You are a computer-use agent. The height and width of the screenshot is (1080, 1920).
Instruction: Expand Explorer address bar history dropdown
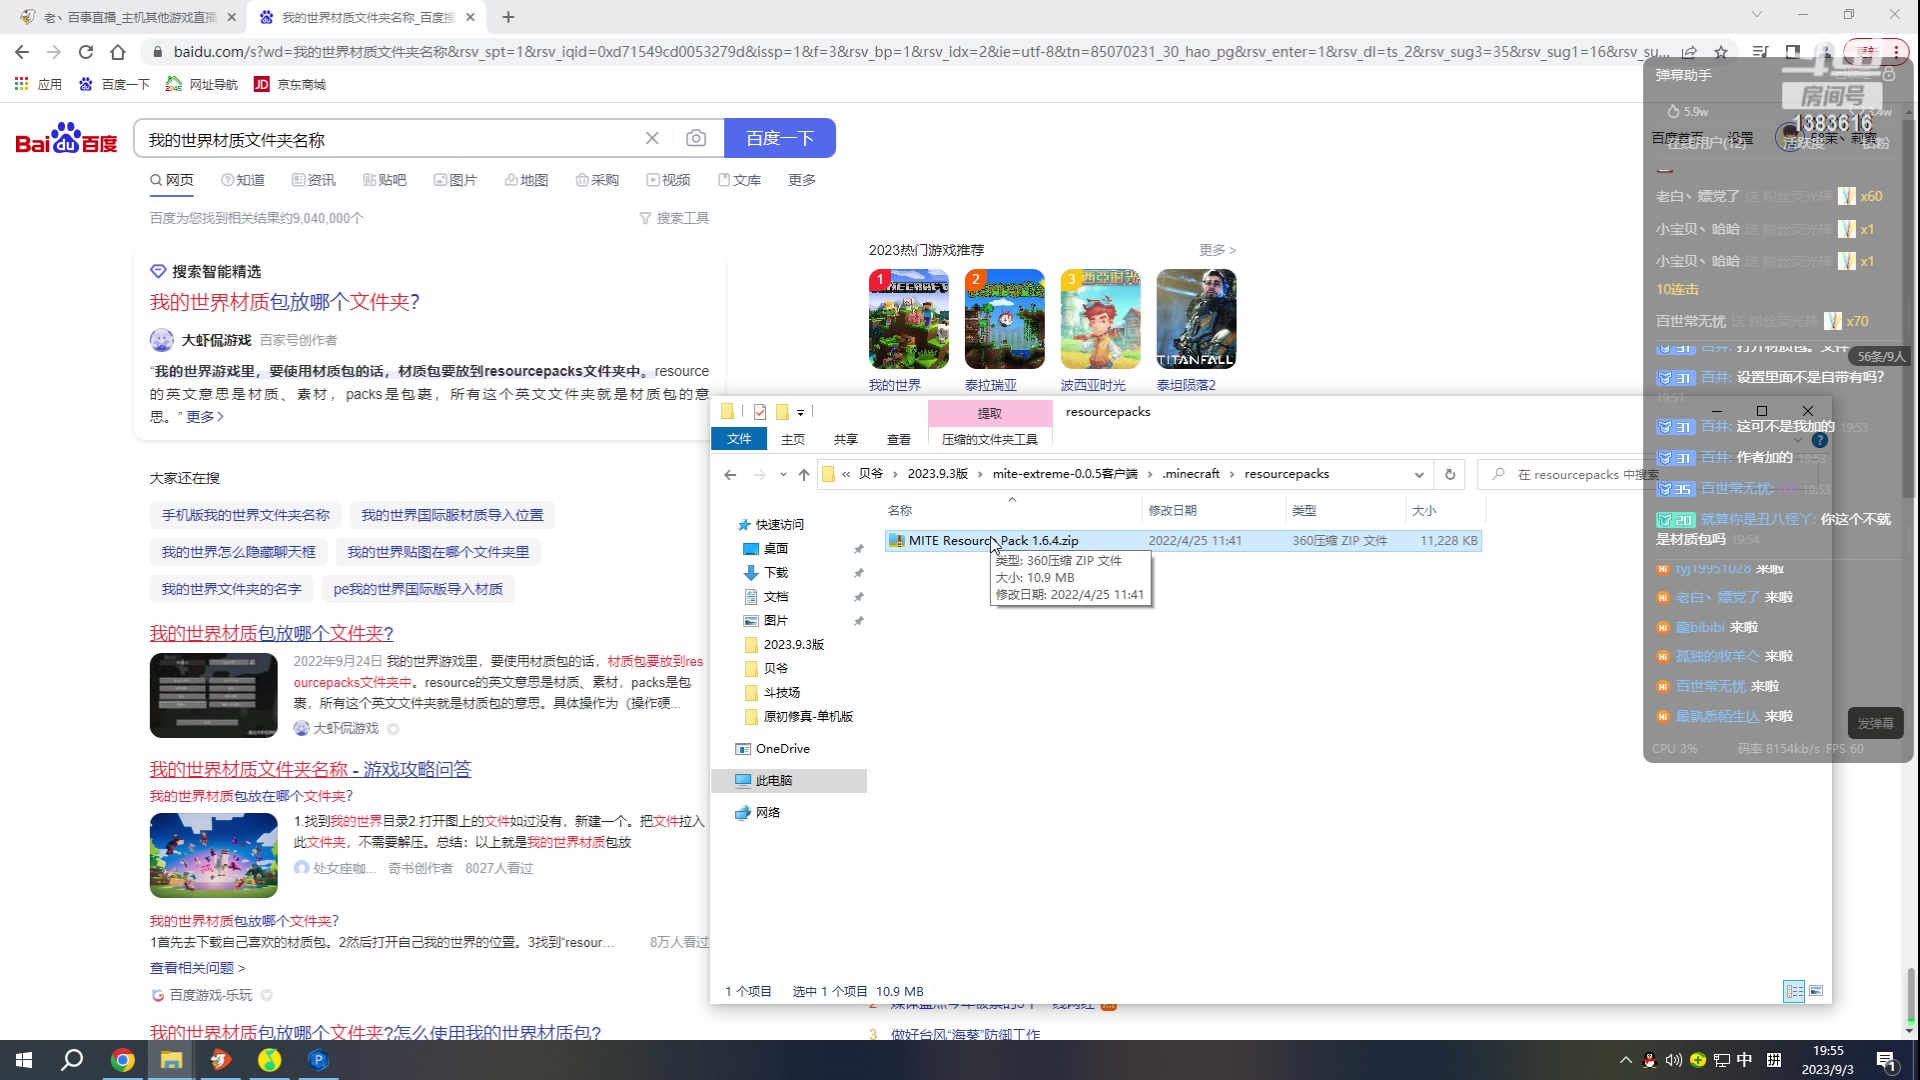pos(1419,474)
